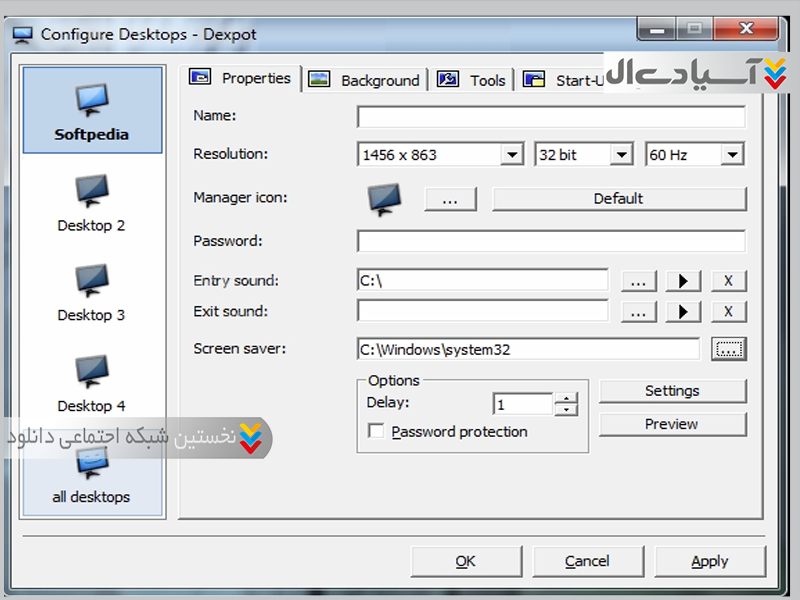Play the exit sound
This screenshot has width=800, height=600.
coord(683,312)
